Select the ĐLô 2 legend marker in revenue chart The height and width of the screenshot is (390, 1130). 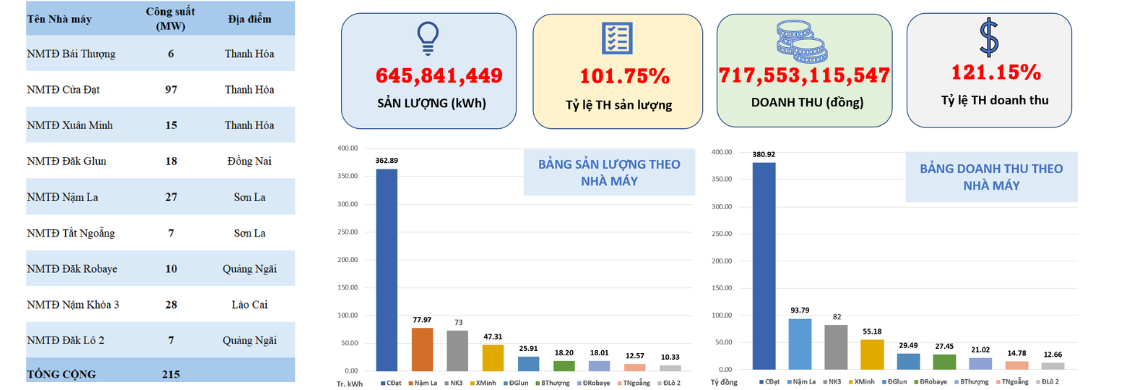tap(1038, 382)
